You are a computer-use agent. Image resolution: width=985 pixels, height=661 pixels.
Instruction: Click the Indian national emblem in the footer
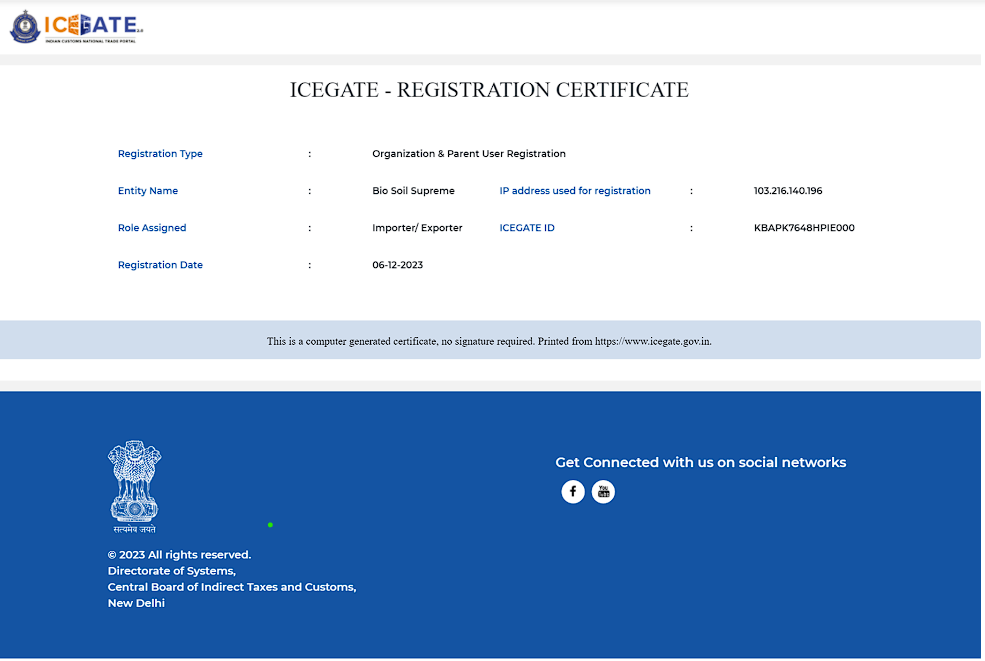tap(134, 487)
